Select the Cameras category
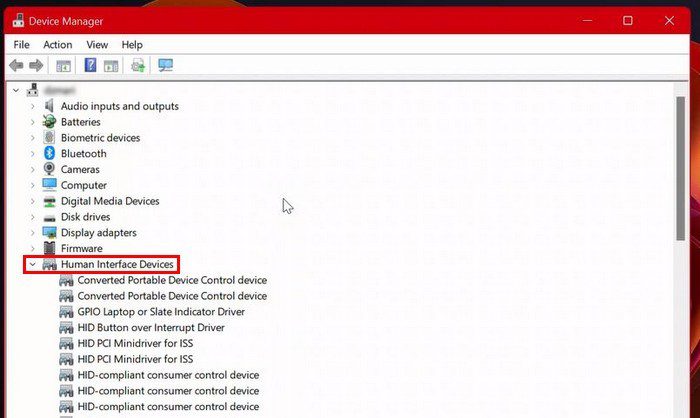This screenshot has height=418, width=700. 80,170
